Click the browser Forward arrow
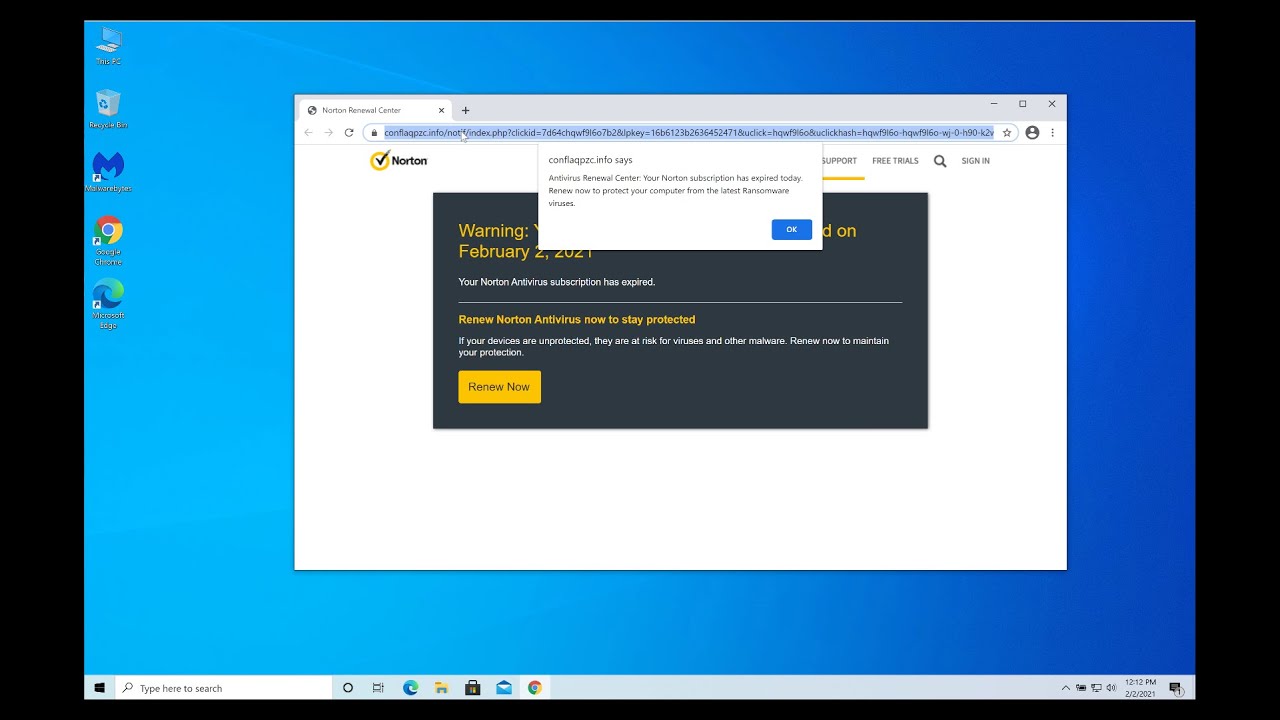 (328, 132)
